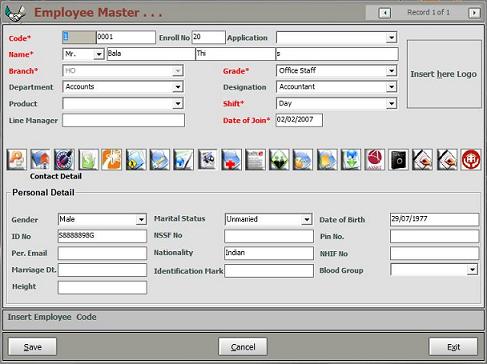The image size is (487, 364).
Task: Open the disabled Branch dropdown showing HO
Action: pyautogui.click(x=178, y=71)
